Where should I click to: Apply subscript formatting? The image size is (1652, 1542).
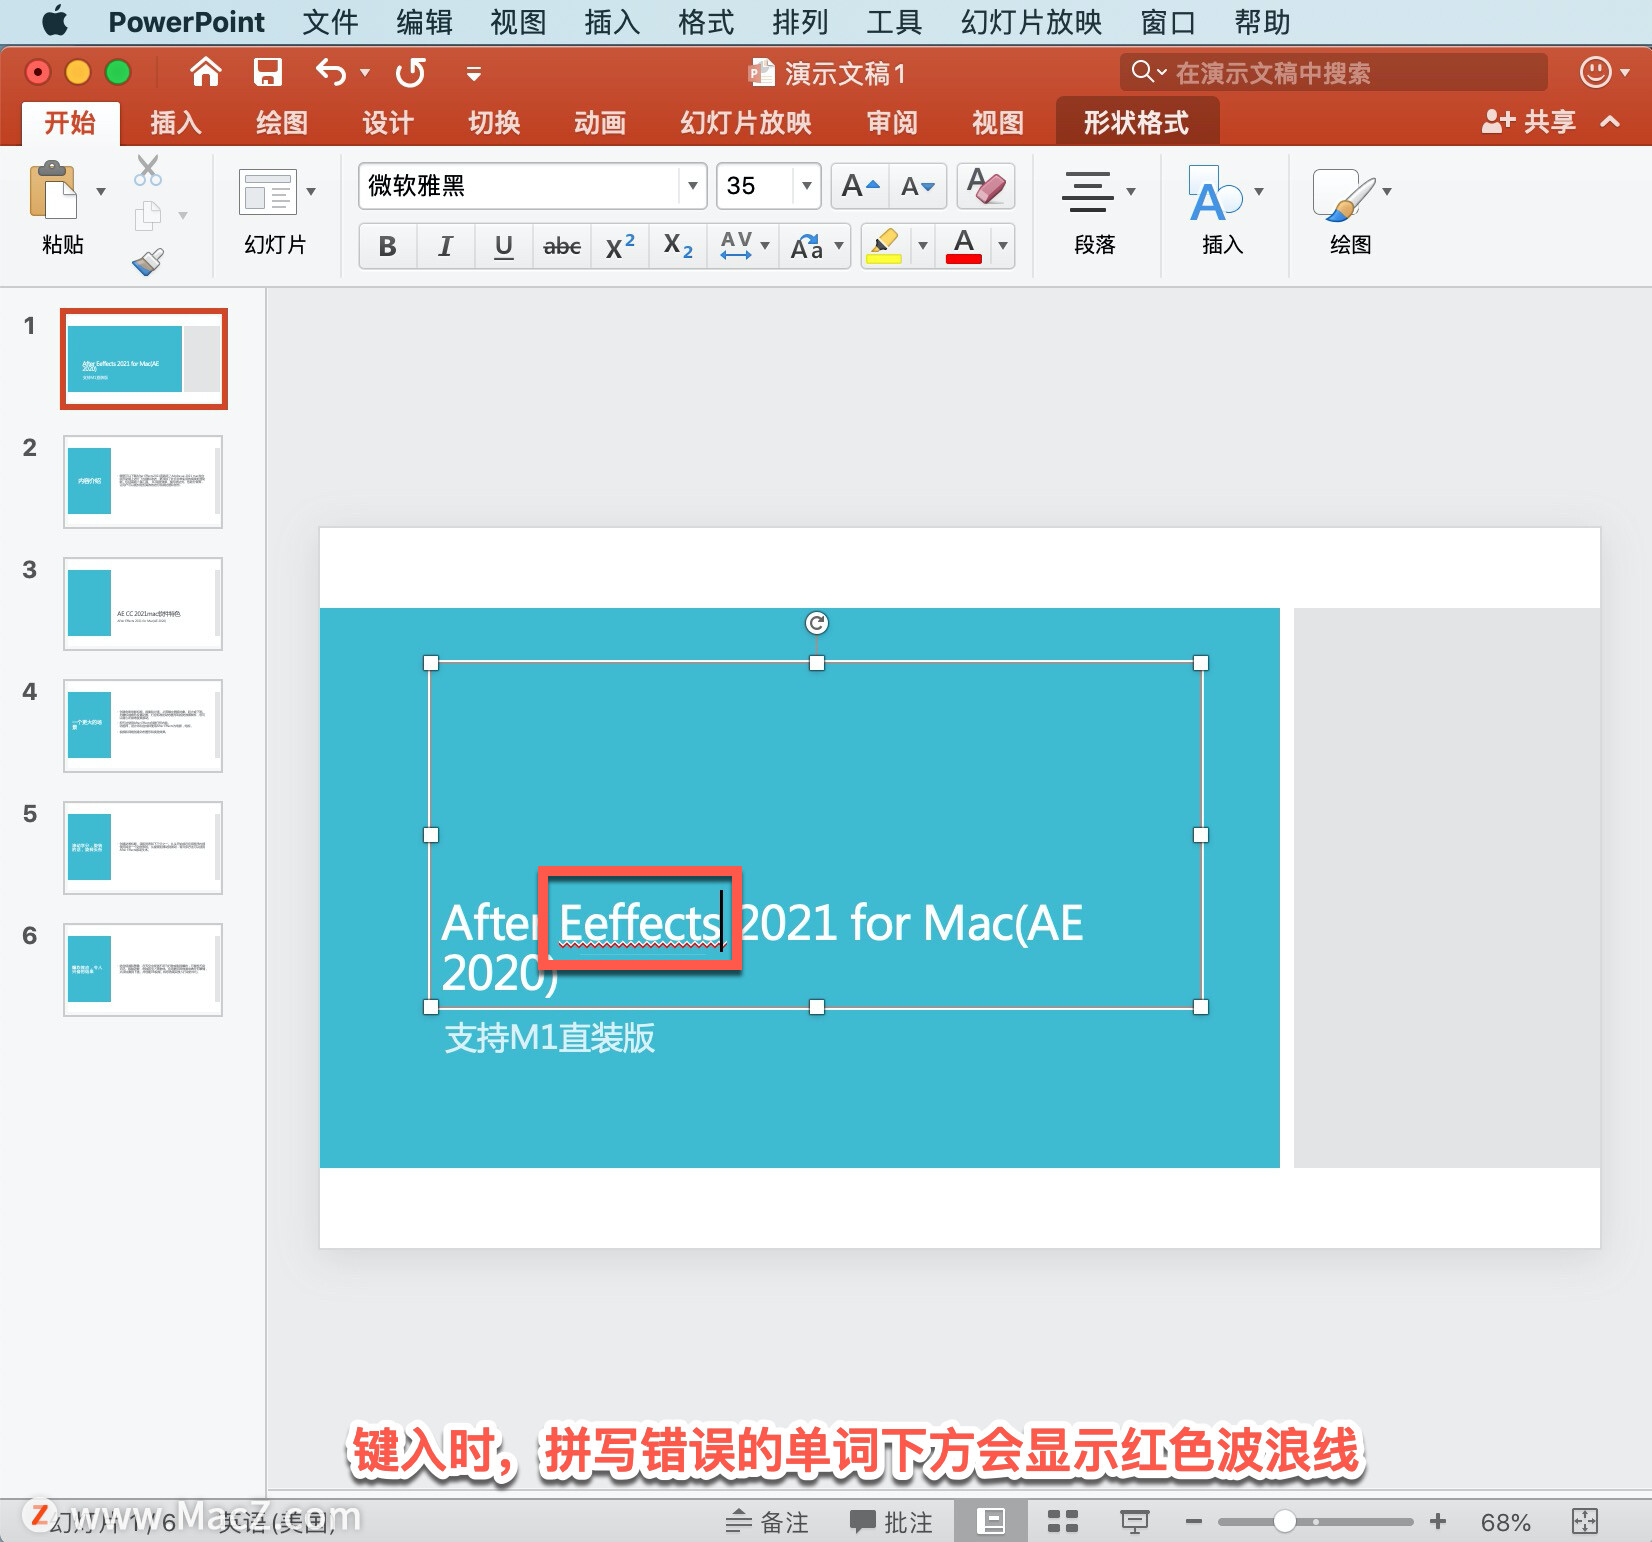click(678, 246)
